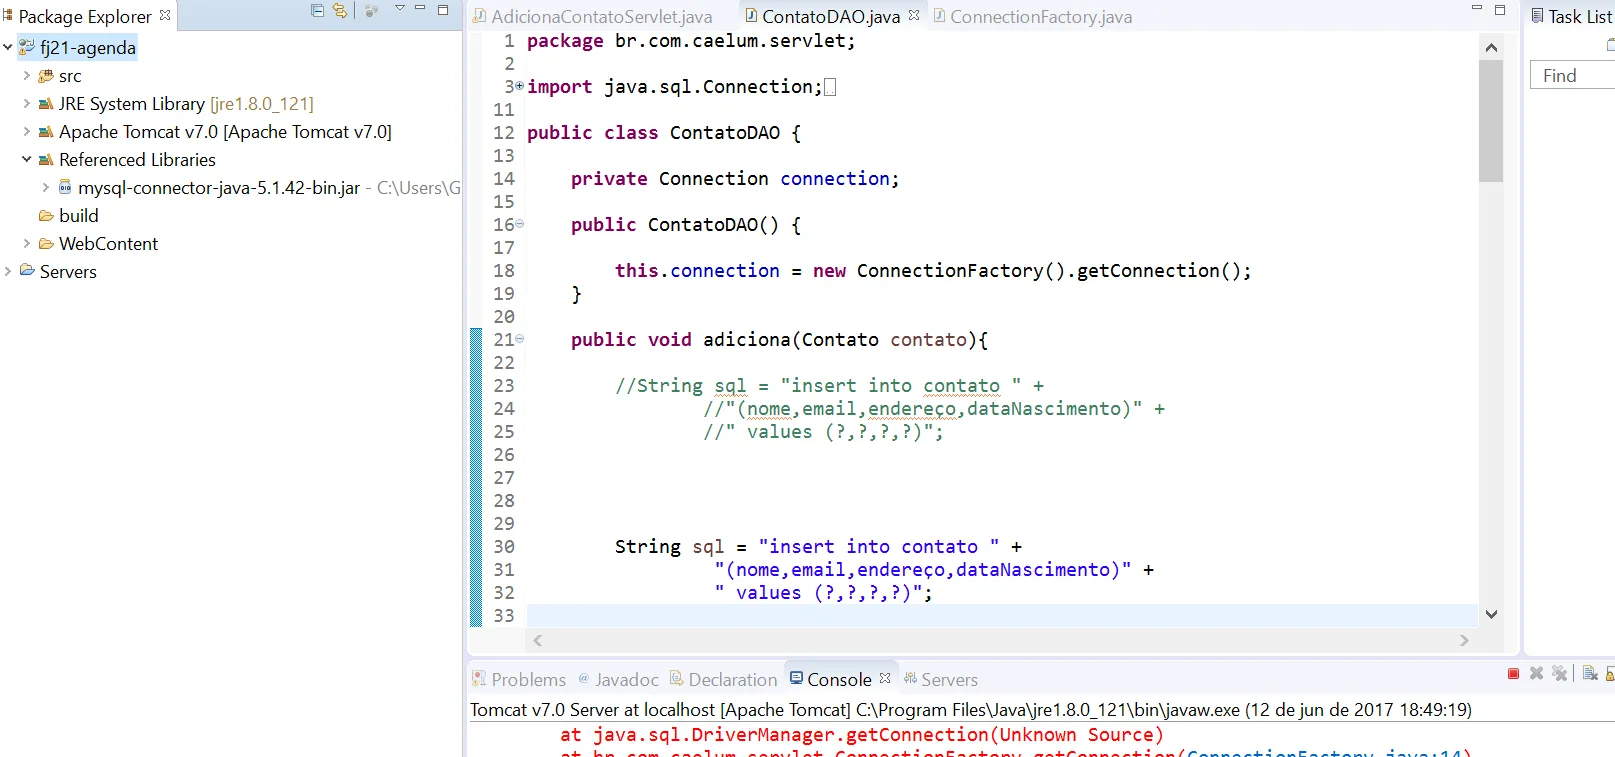
Task: Click the editor vertical scrollbar thumb
Action: click(x=1491, y=121)
